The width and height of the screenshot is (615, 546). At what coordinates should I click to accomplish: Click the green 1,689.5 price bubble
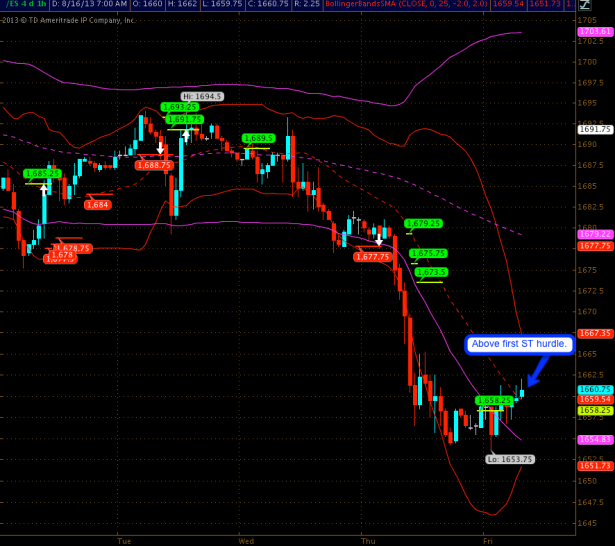pos(258,138)
